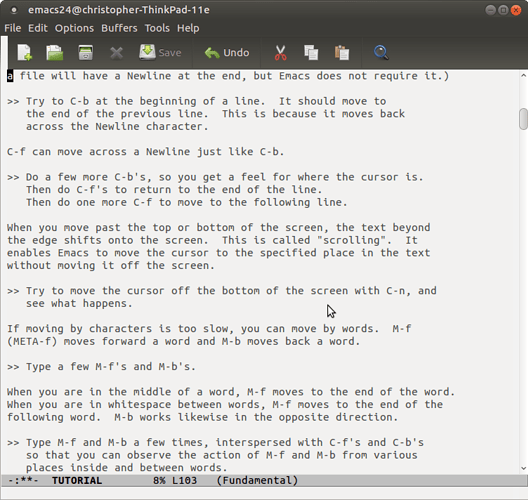528x500 pixels.
Task: Open a file with the folder icon
Action: (x=55, y=53)
